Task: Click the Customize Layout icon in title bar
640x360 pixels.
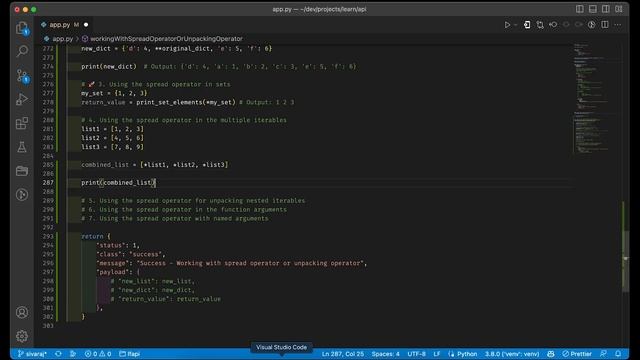Action: pos(619,9)
